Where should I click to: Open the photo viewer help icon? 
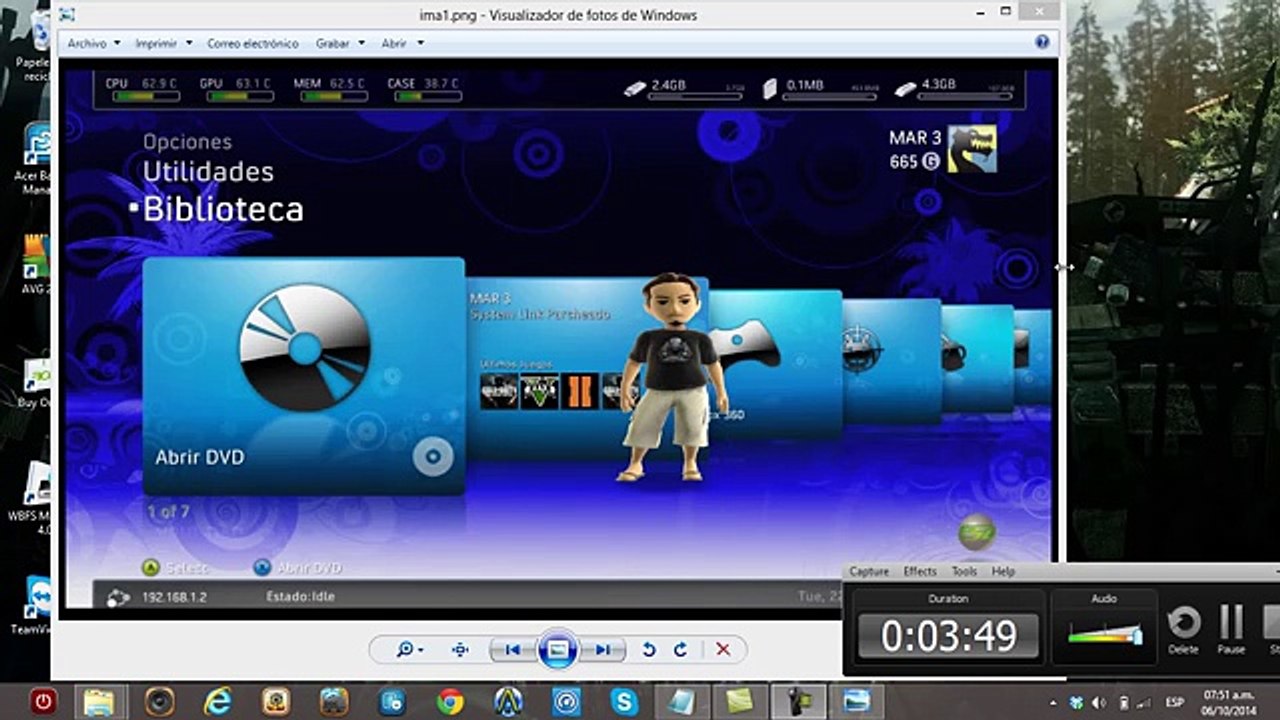pyautogui.click(x=1042, y=42)
